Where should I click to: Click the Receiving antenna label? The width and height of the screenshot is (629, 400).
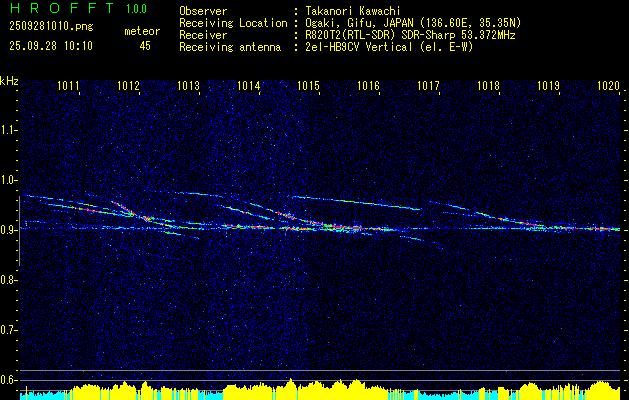(x=230, y=47)
